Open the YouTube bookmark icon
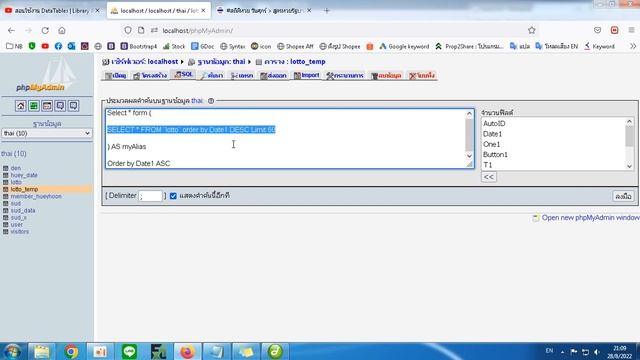The width and height of the screenshot is (640, 360). [x=45, y=47]
